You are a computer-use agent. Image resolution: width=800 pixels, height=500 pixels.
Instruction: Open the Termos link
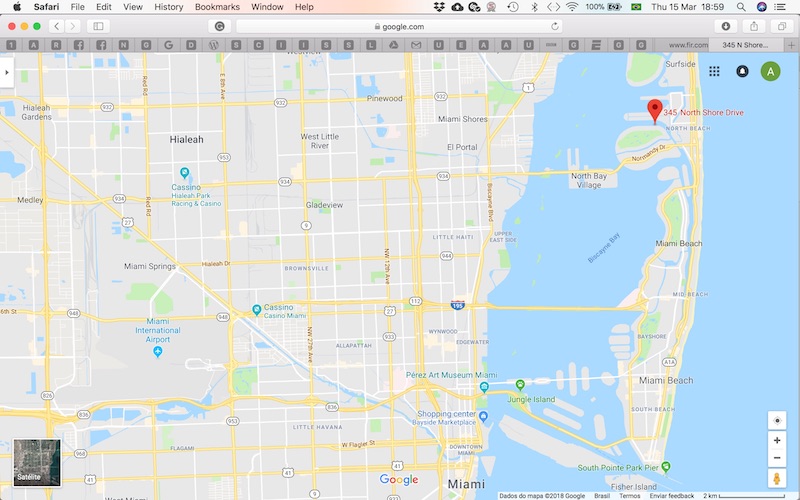click(630, 495)
